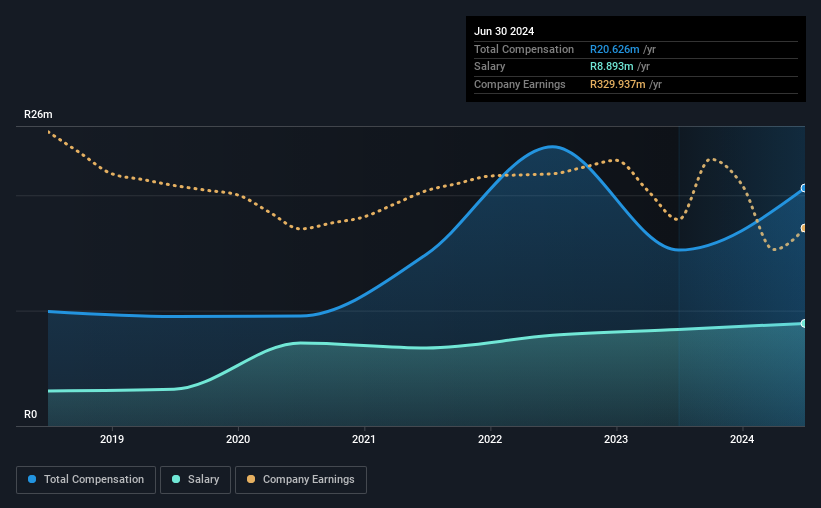Image resolution: width=821 pixels, height=508 pixels.
Task: Toggle the Total Compensation legend button
Action: [x=86, y=480]
